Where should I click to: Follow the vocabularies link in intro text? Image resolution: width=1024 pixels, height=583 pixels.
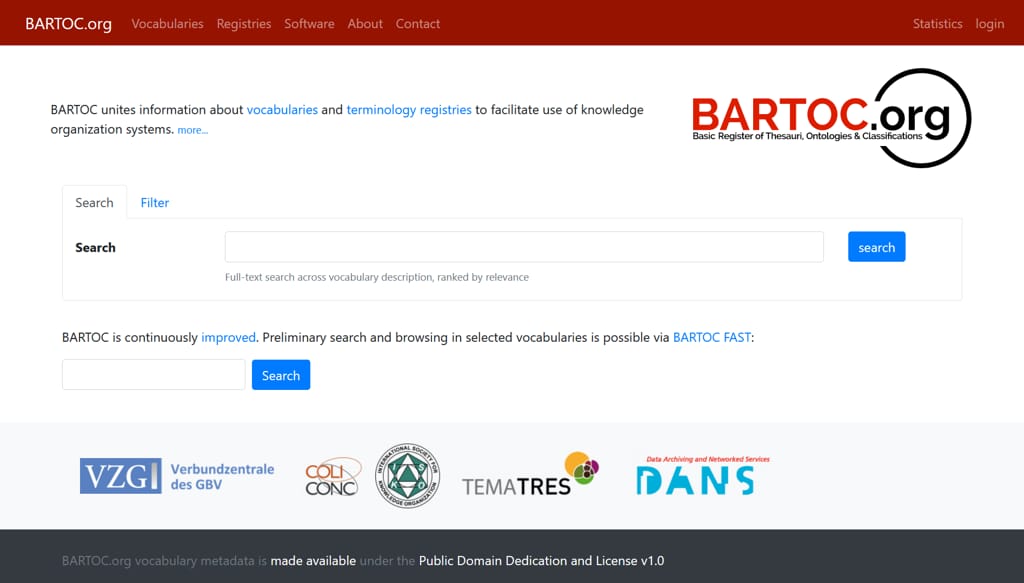click(282, 110)
